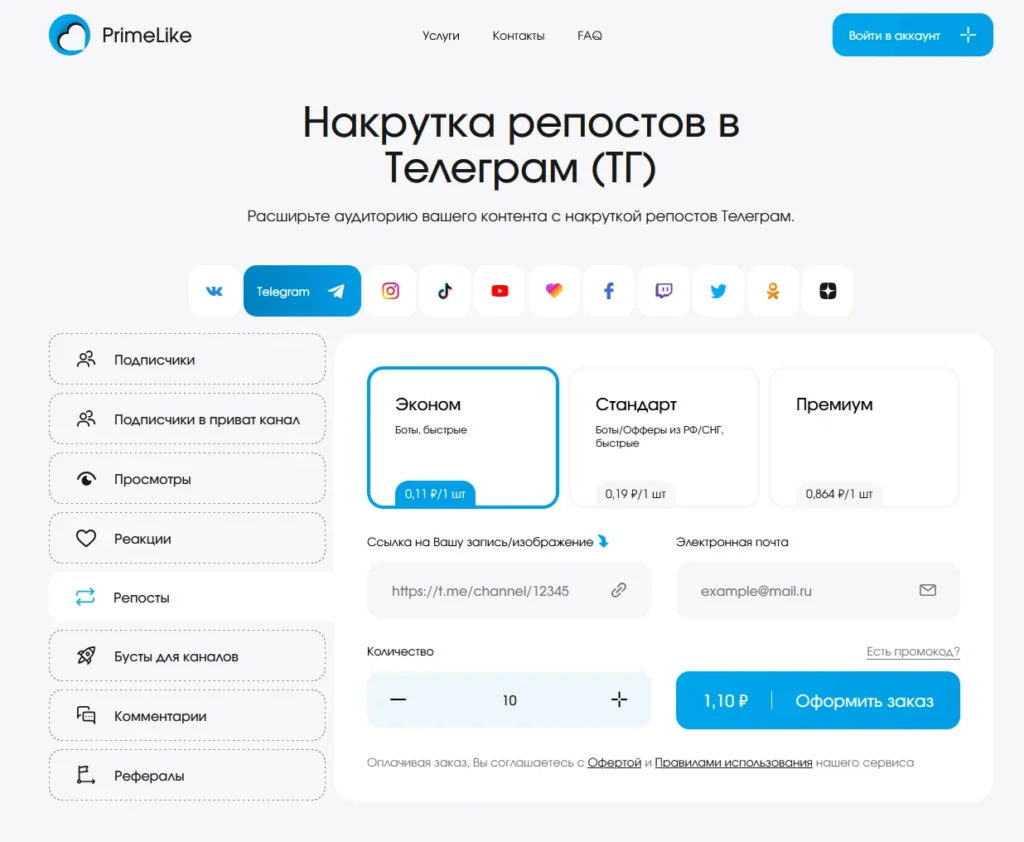Select the YouTube icon
Screen dimensions: 1024x842
coord(500,291)
